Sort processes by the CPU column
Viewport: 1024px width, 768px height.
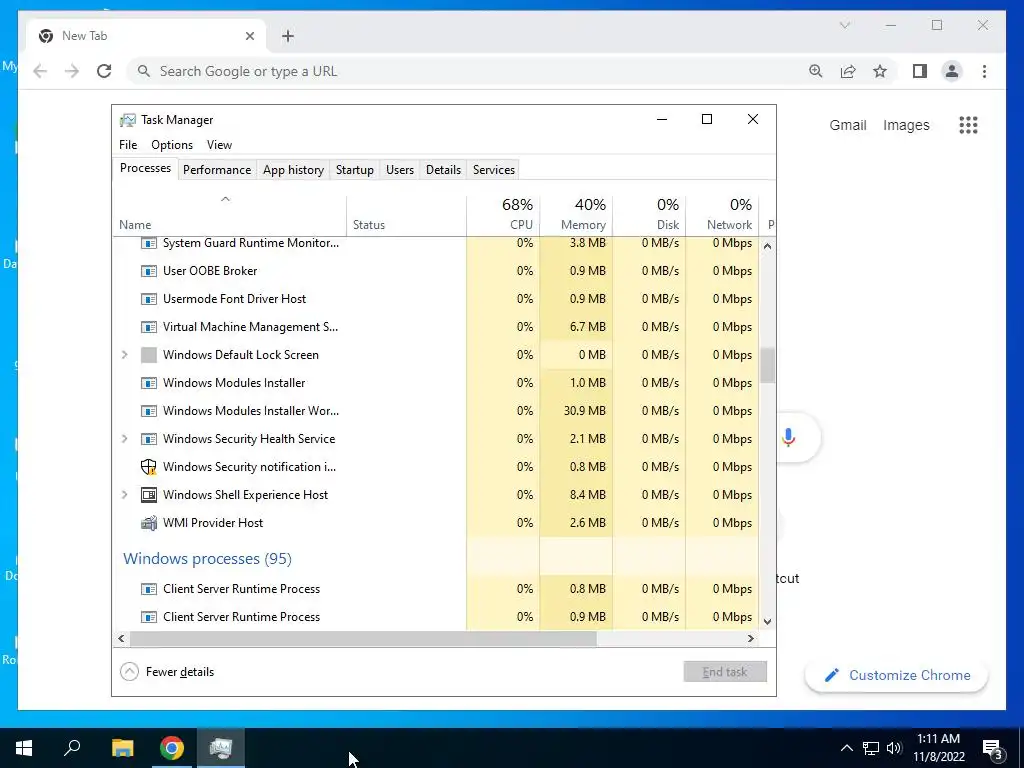click(x=504, y=214)
